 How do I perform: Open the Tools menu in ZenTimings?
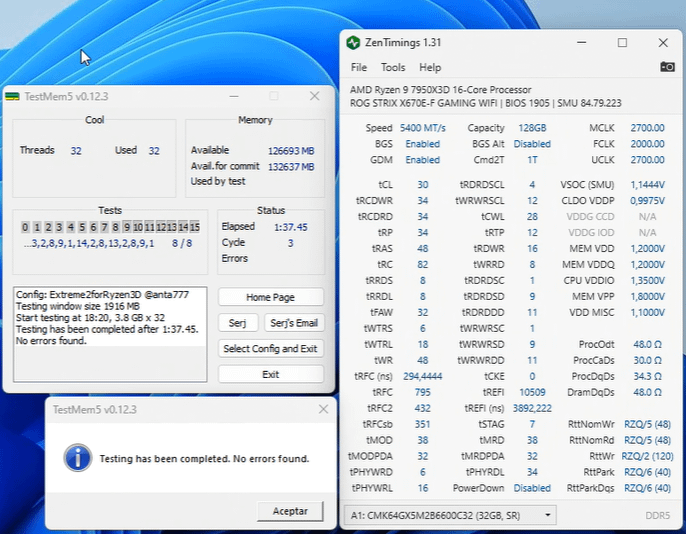pyautogui.click(x=393, y=67)
